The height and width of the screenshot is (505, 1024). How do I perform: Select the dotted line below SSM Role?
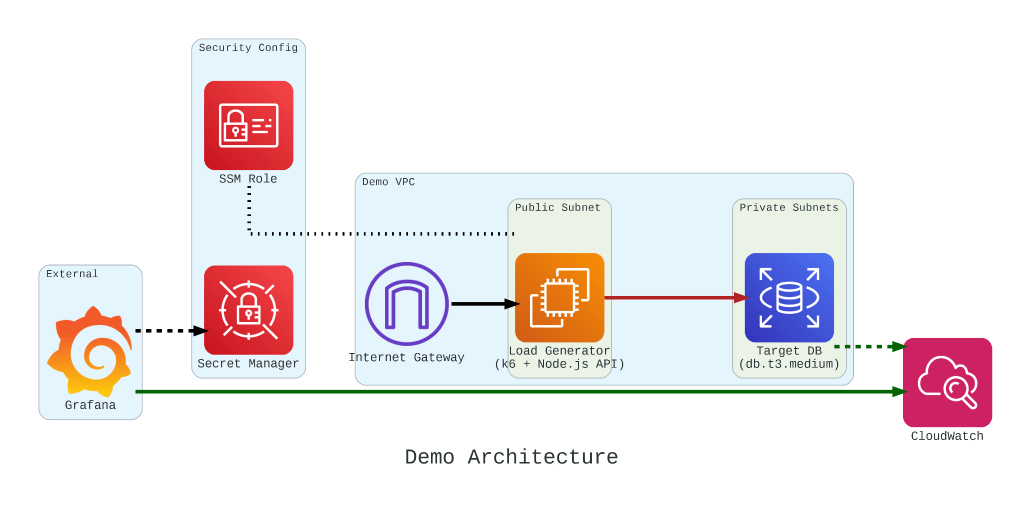click(x=380, y=233)
